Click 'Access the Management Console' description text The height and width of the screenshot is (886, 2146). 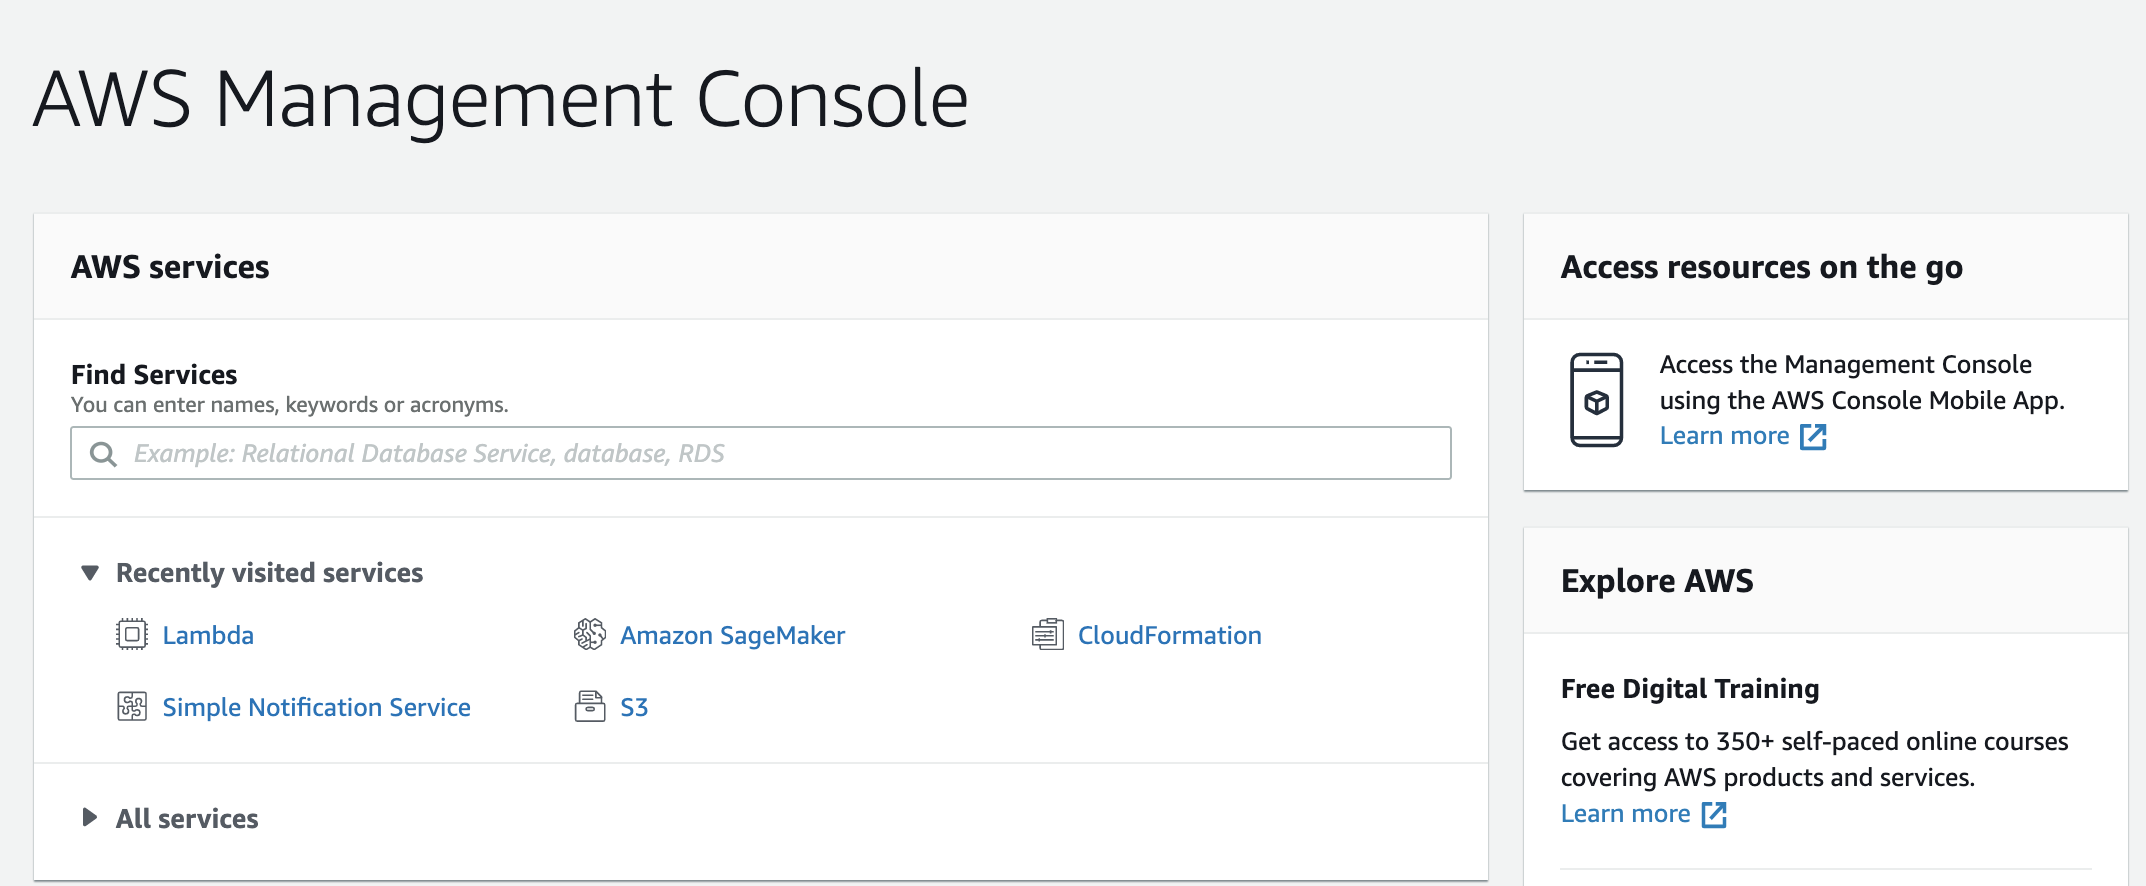tap(1862, 383)
